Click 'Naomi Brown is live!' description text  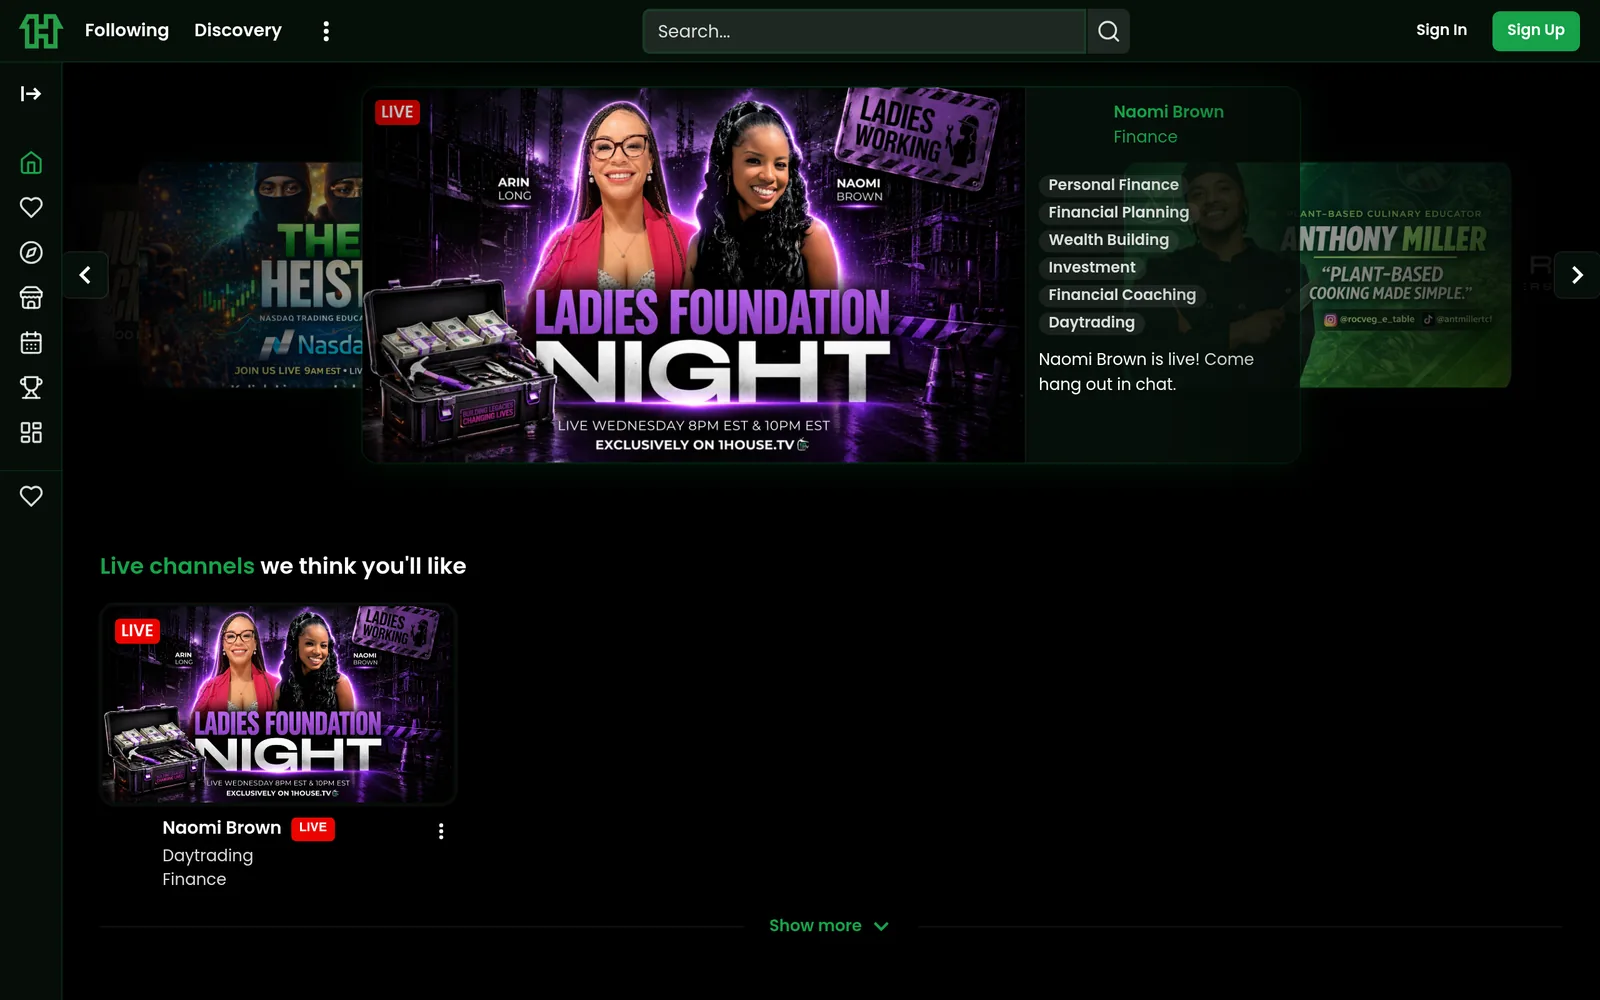pos(1145,371)
